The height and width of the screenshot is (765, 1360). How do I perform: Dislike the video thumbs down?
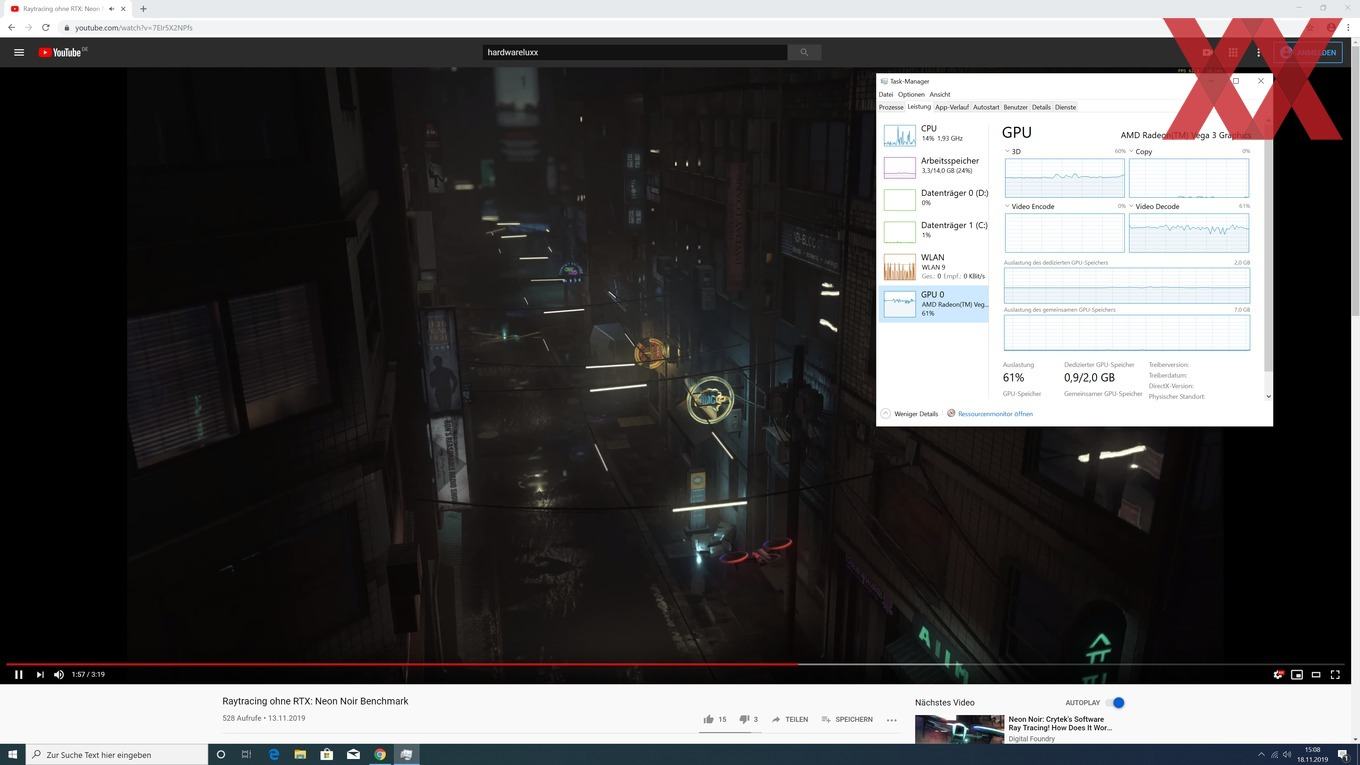[x=748, y=719]
